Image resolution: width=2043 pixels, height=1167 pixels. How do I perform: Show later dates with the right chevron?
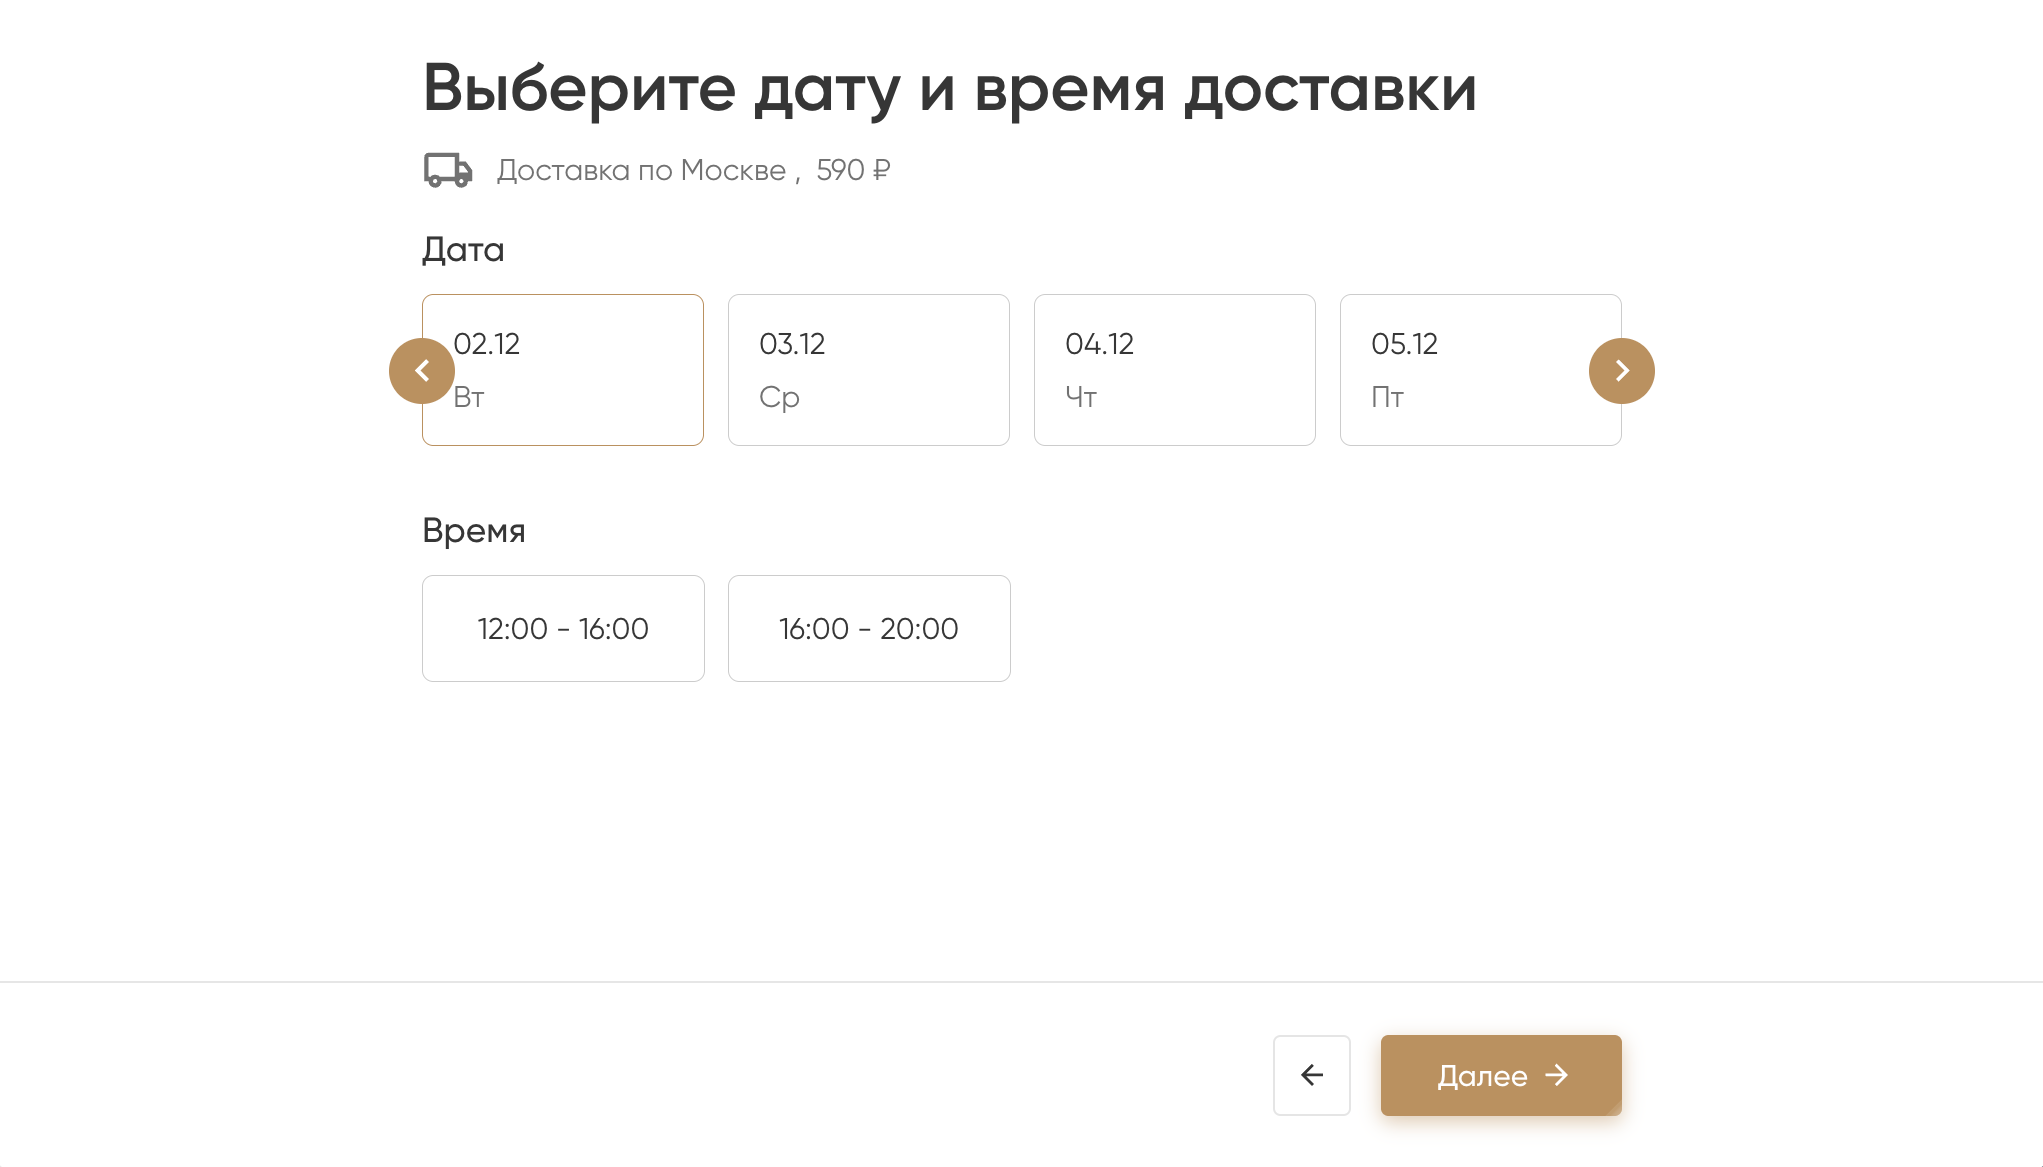[1621, 371]
